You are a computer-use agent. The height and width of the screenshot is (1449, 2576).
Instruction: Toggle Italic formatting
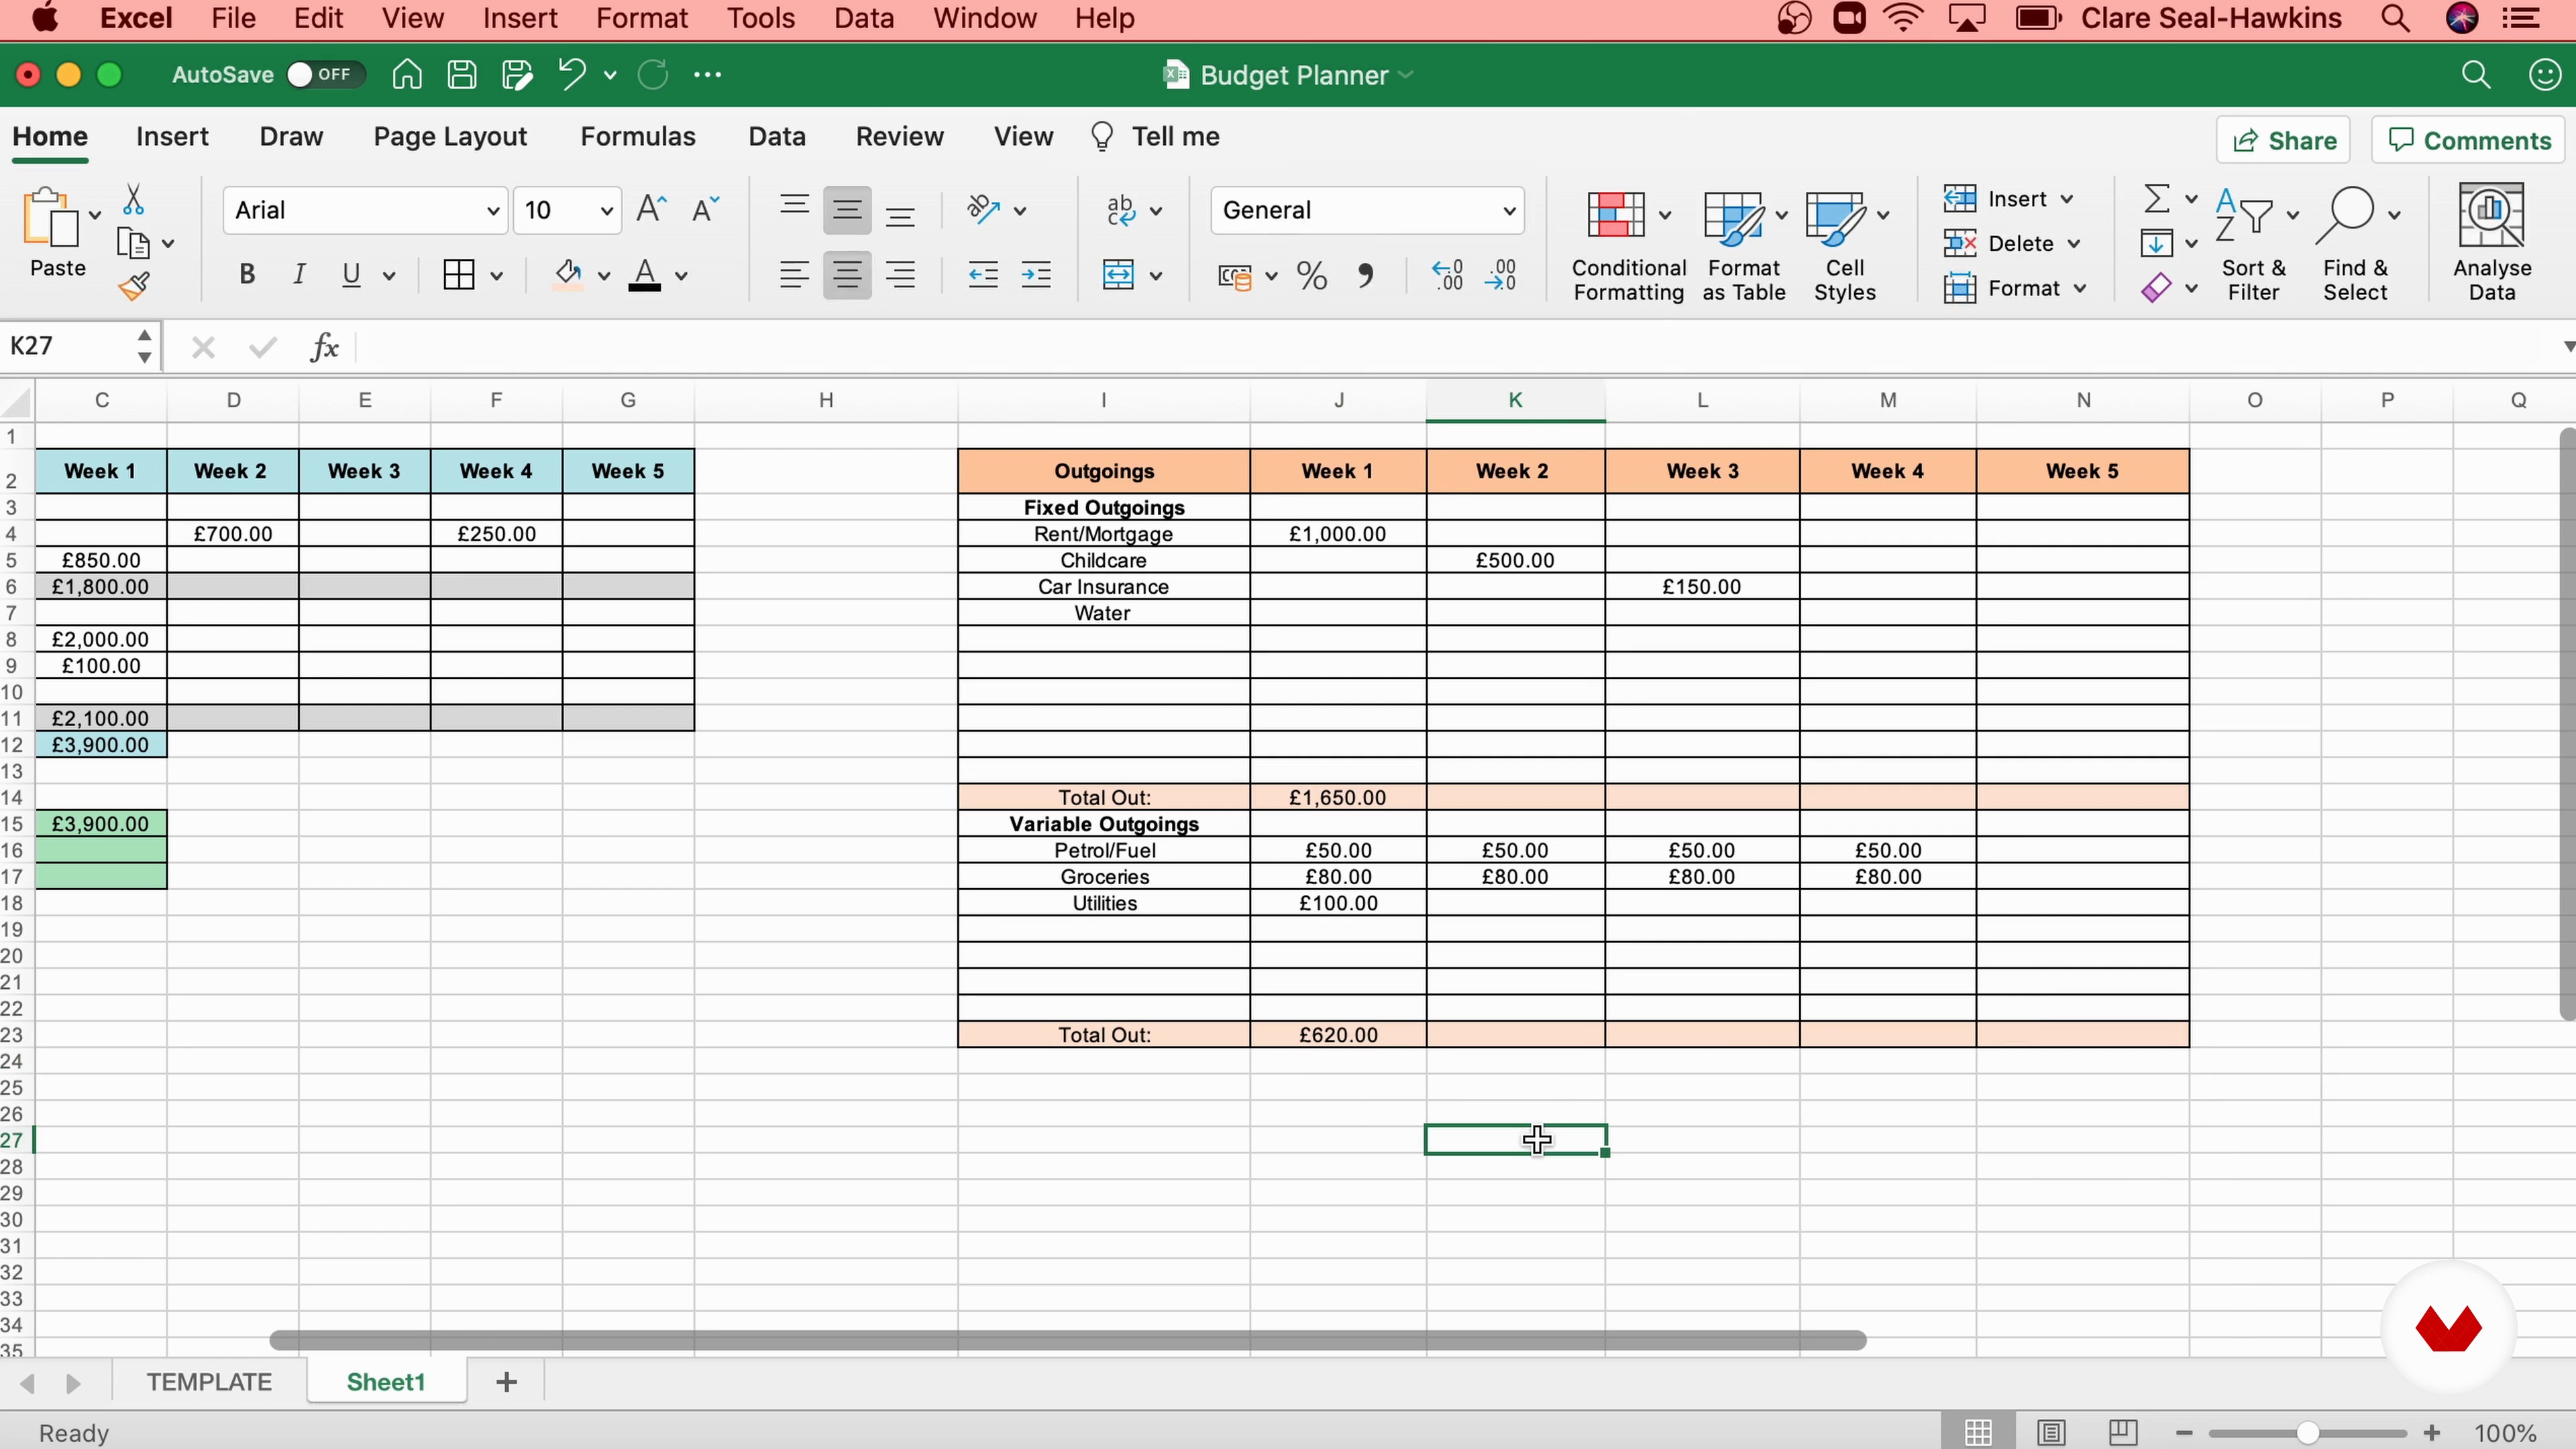click(298, 274)
